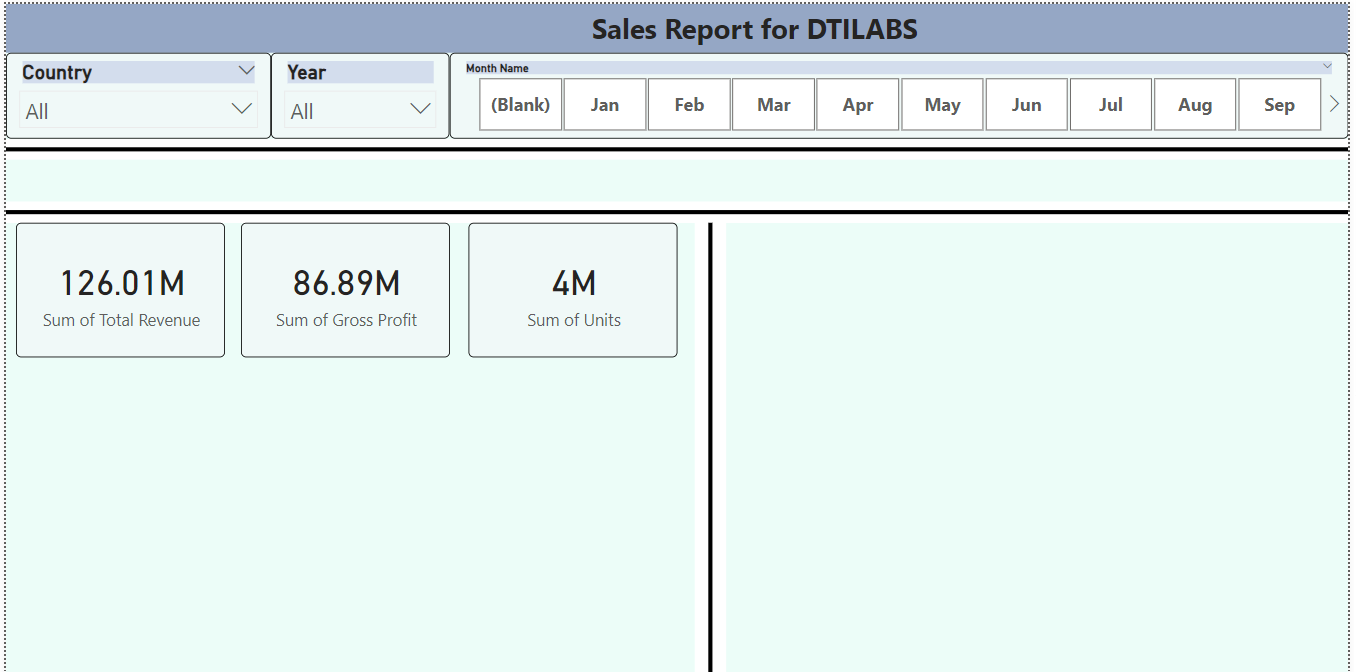Collapse the Country slicer header chevron
The height and width of the screenshot is (672, 1356).
point(246,71)
